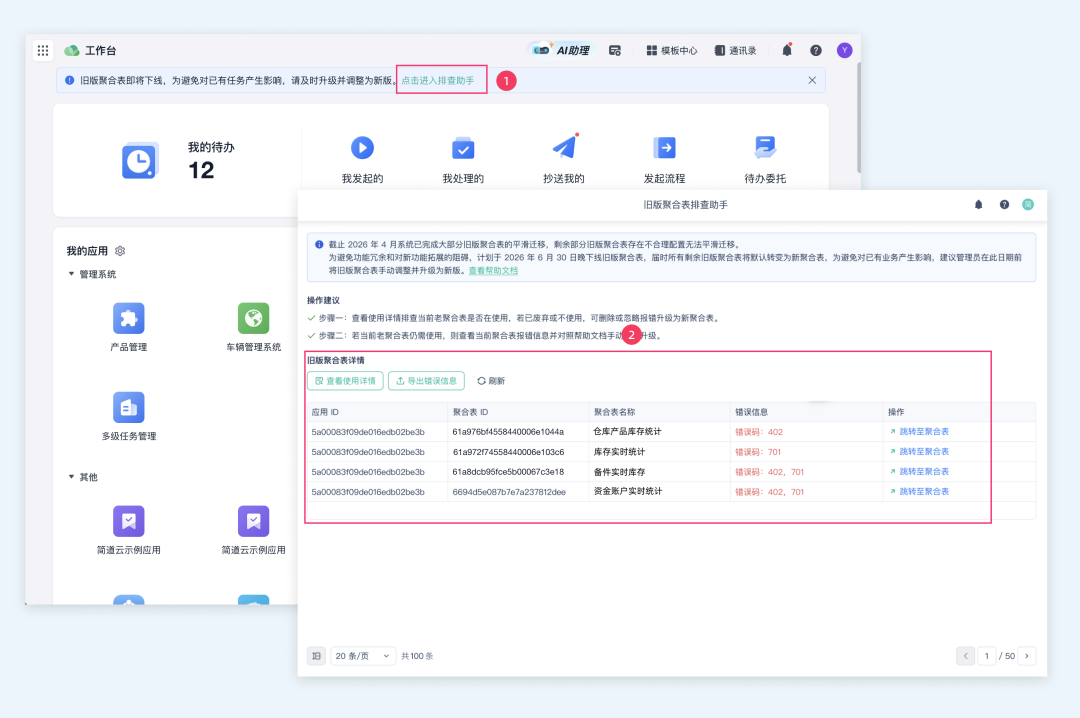Click 错误码: 701 in 库存实时统计 row

tap(758, 452)
